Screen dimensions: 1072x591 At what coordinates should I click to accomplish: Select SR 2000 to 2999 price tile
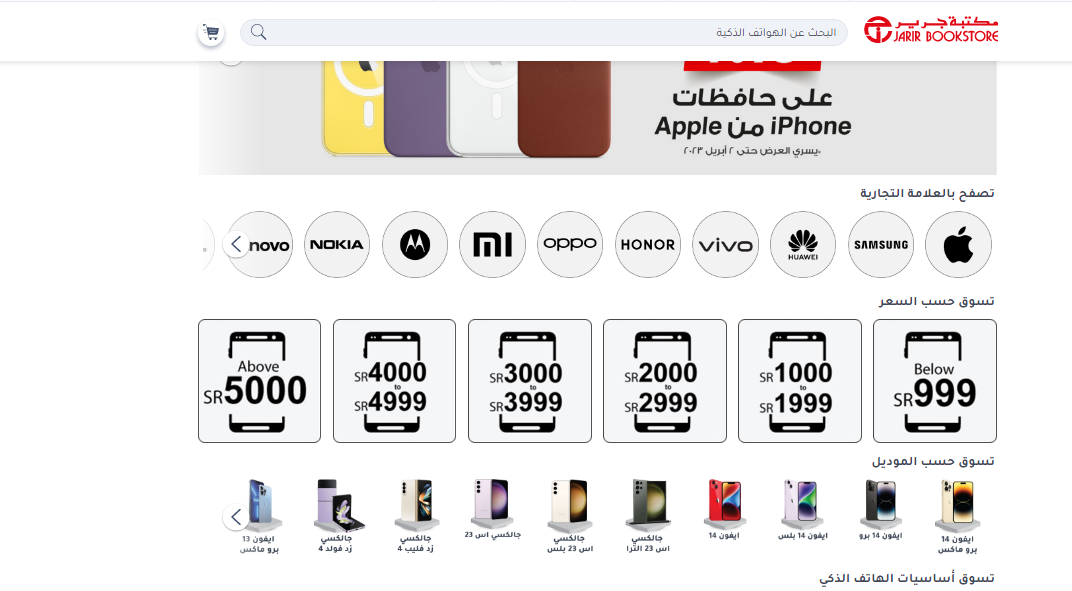665,381
